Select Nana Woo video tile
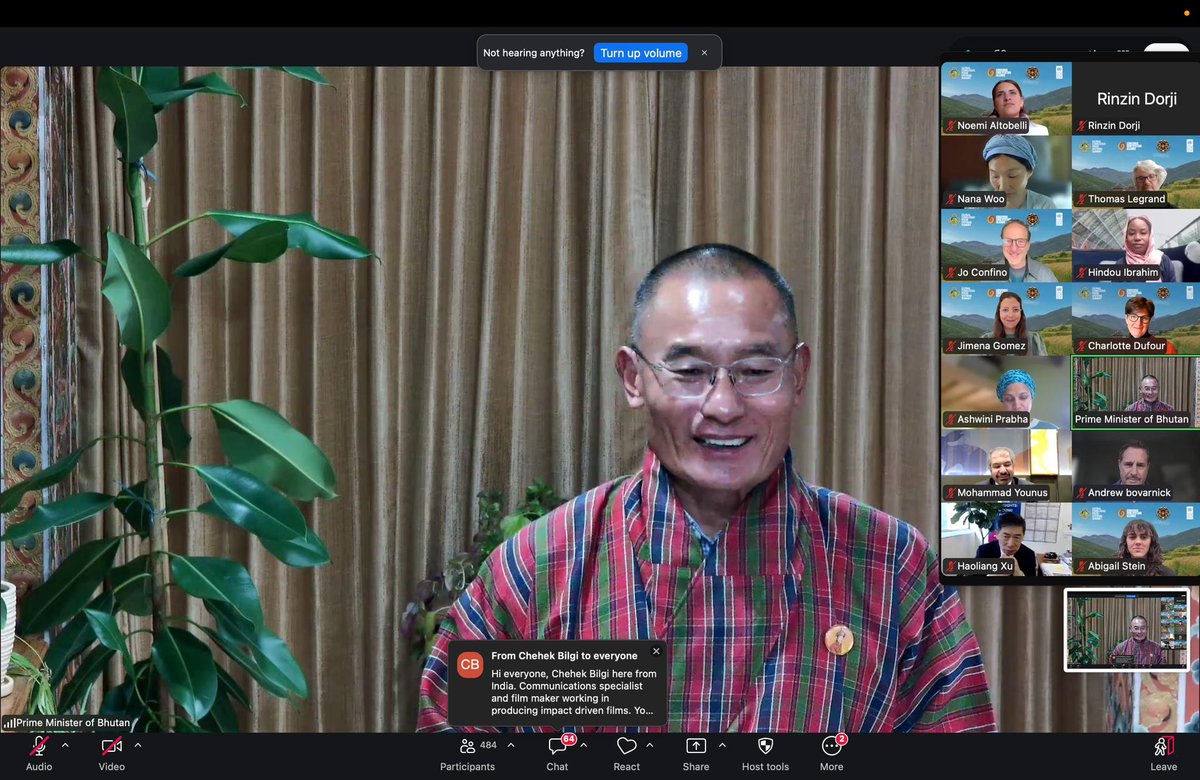This screenshot has height=780, width=1200. click(1006, 172)
